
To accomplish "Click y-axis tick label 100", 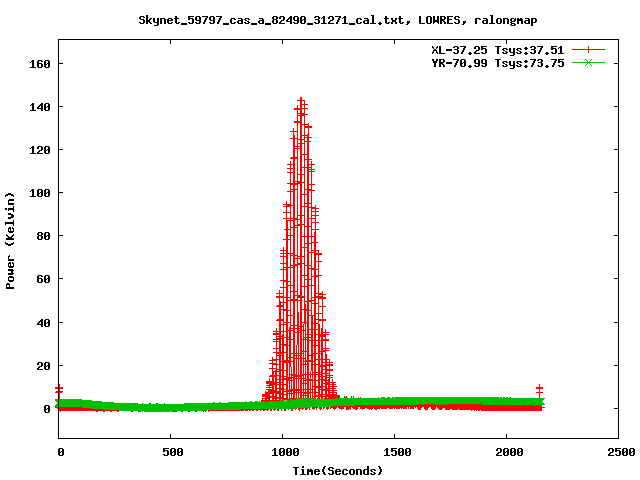I will (x=40, y=193).
